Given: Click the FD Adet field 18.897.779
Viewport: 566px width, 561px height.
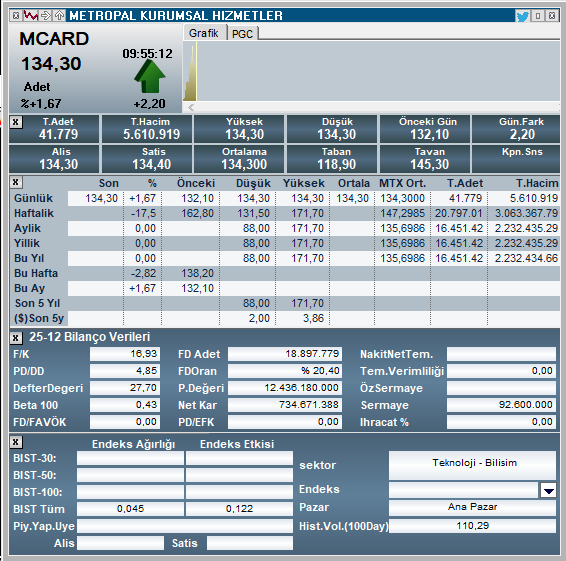Looking at the screenshot, I should point(285,354).
